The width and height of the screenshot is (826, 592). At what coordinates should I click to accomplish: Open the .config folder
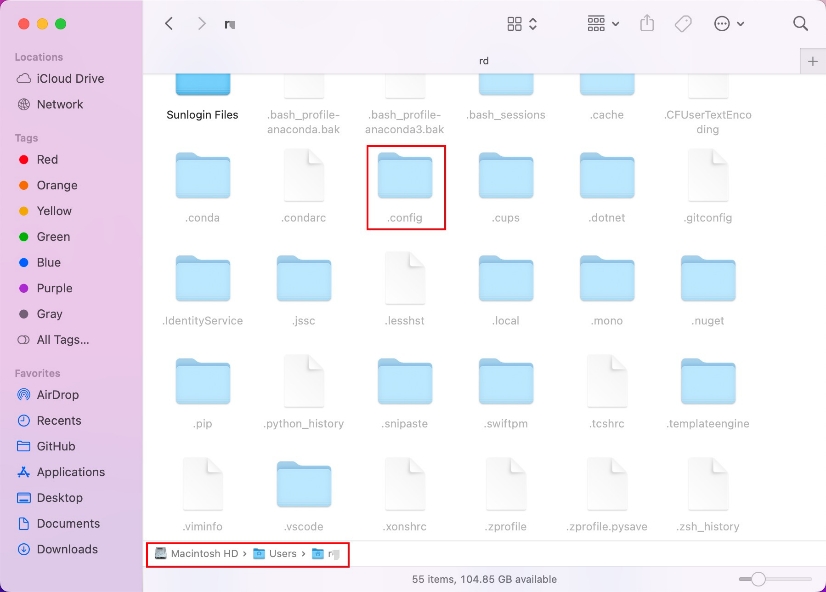click(405, 178)
